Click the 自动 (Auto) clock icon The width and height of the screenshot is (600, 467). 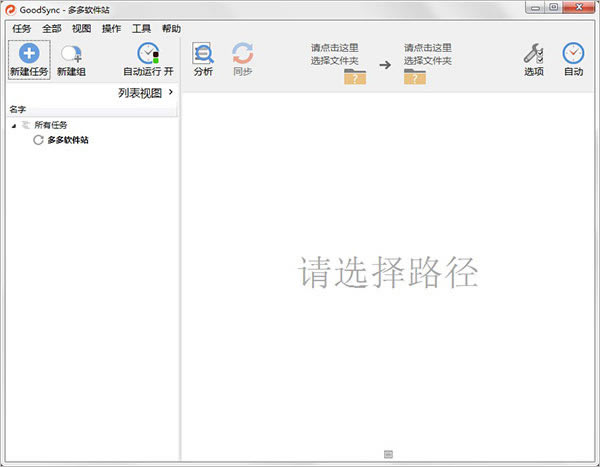click(573, 53)
